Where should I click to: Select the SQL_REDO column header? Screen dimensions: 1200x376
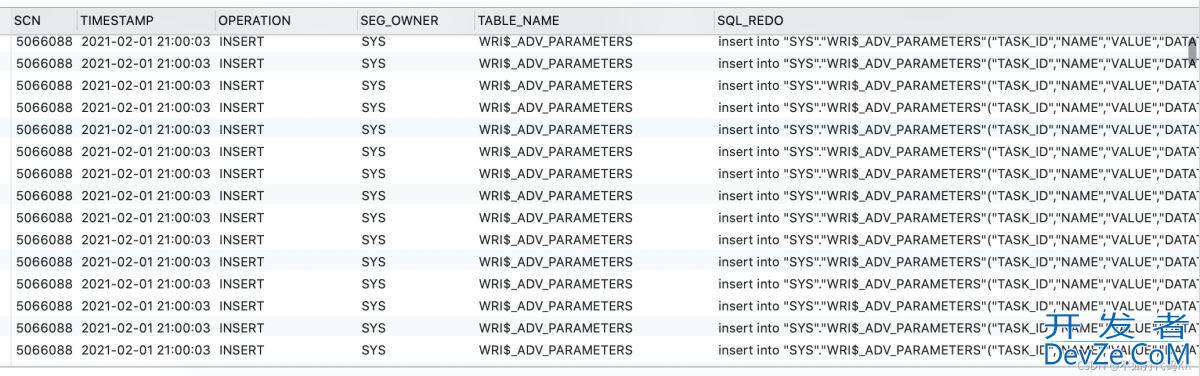956,20
